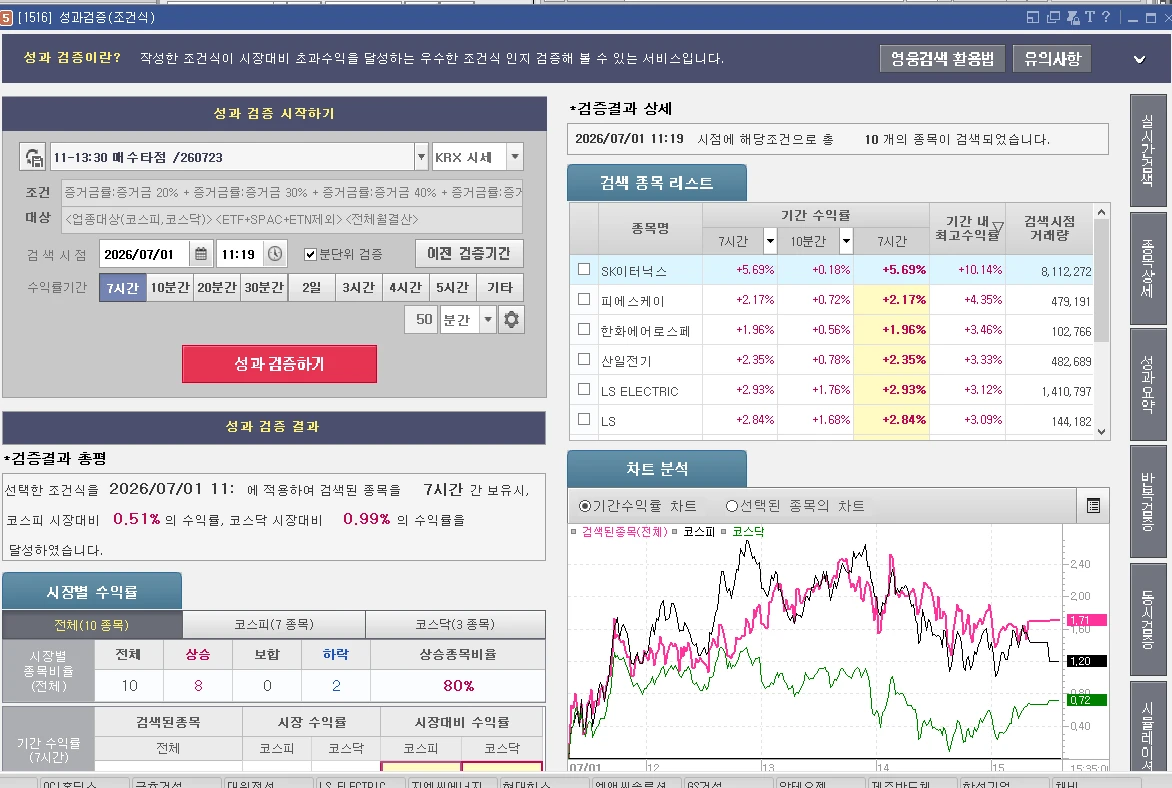Open the 실시간검색 side tab
The width and height of the screenshot is (1172, 788).
(1148, 150)
